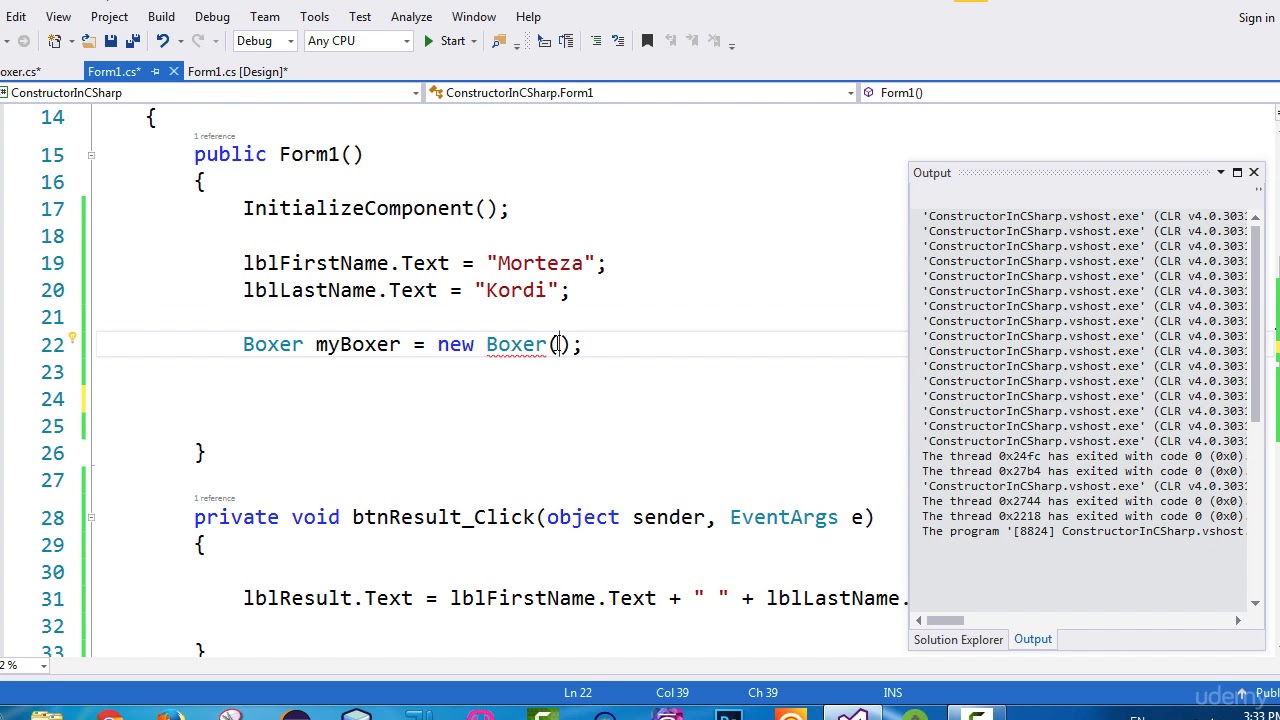Click the Boxer constructor call with red squiggle
The height and width of the screenshot is (720, 1280).
[x=516, y=345]
